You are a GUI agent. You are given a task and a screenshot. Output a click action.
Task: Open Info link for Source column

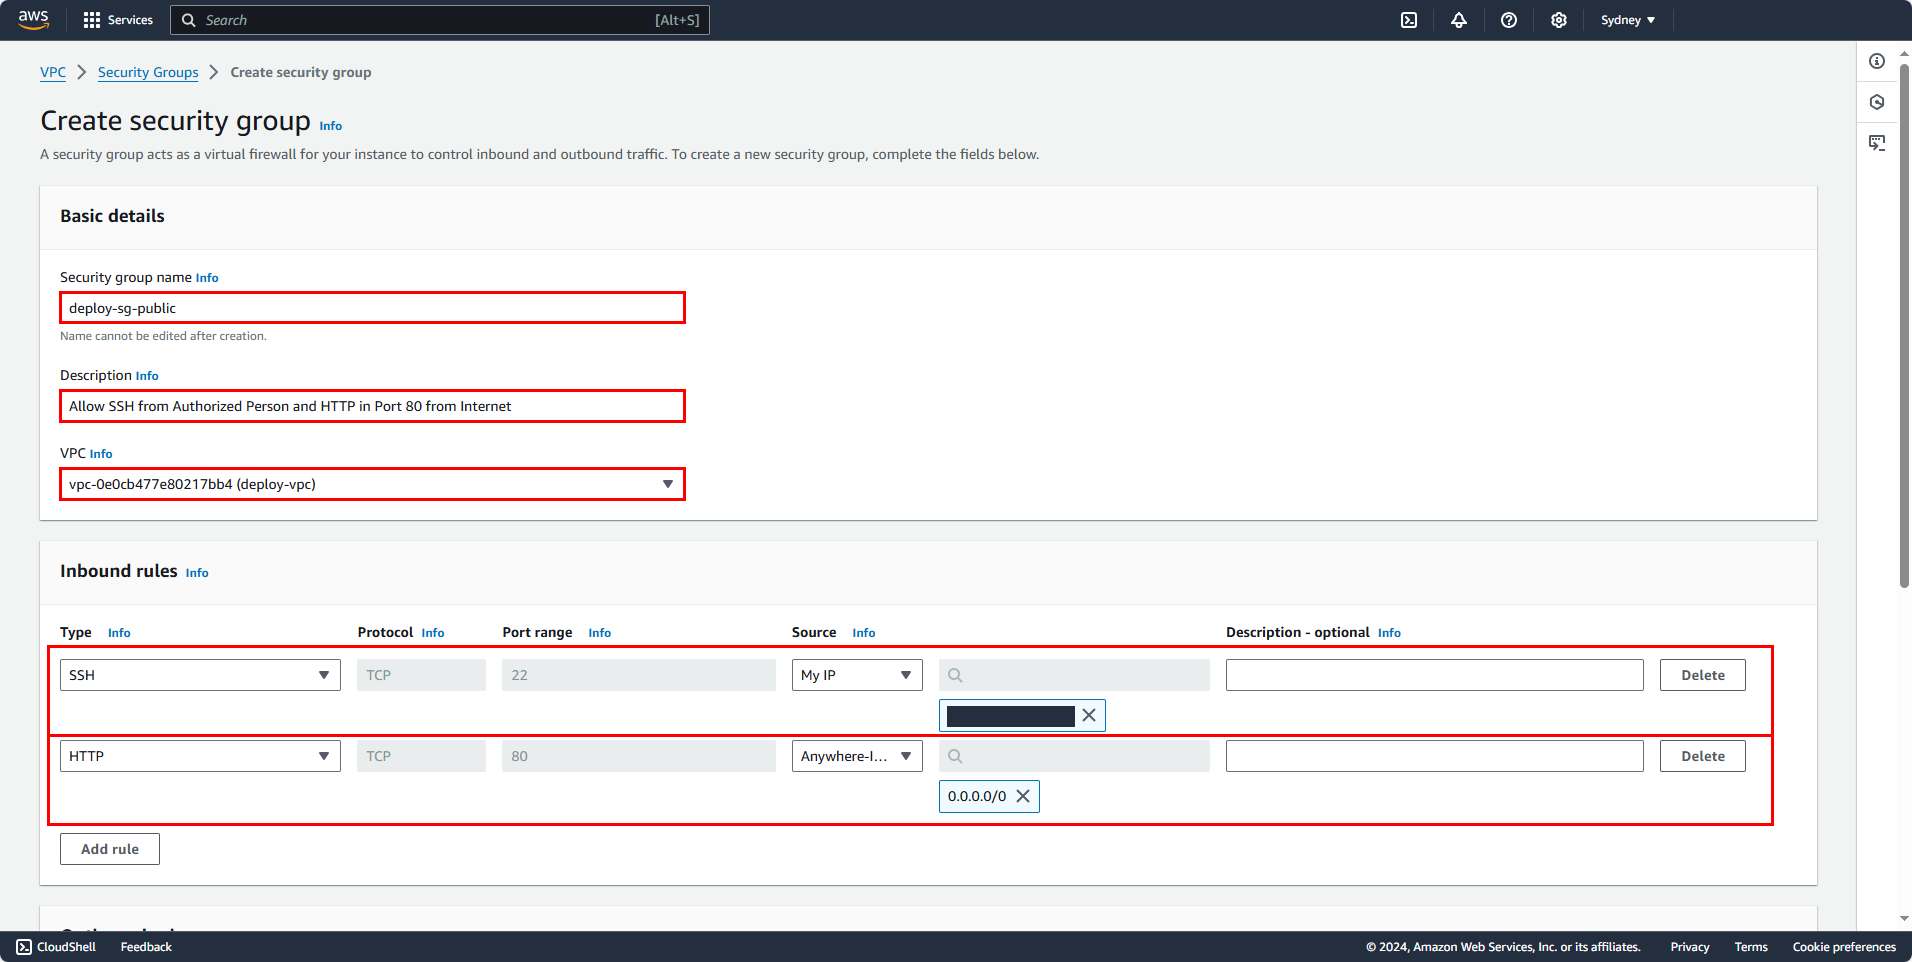pos(864,633)
